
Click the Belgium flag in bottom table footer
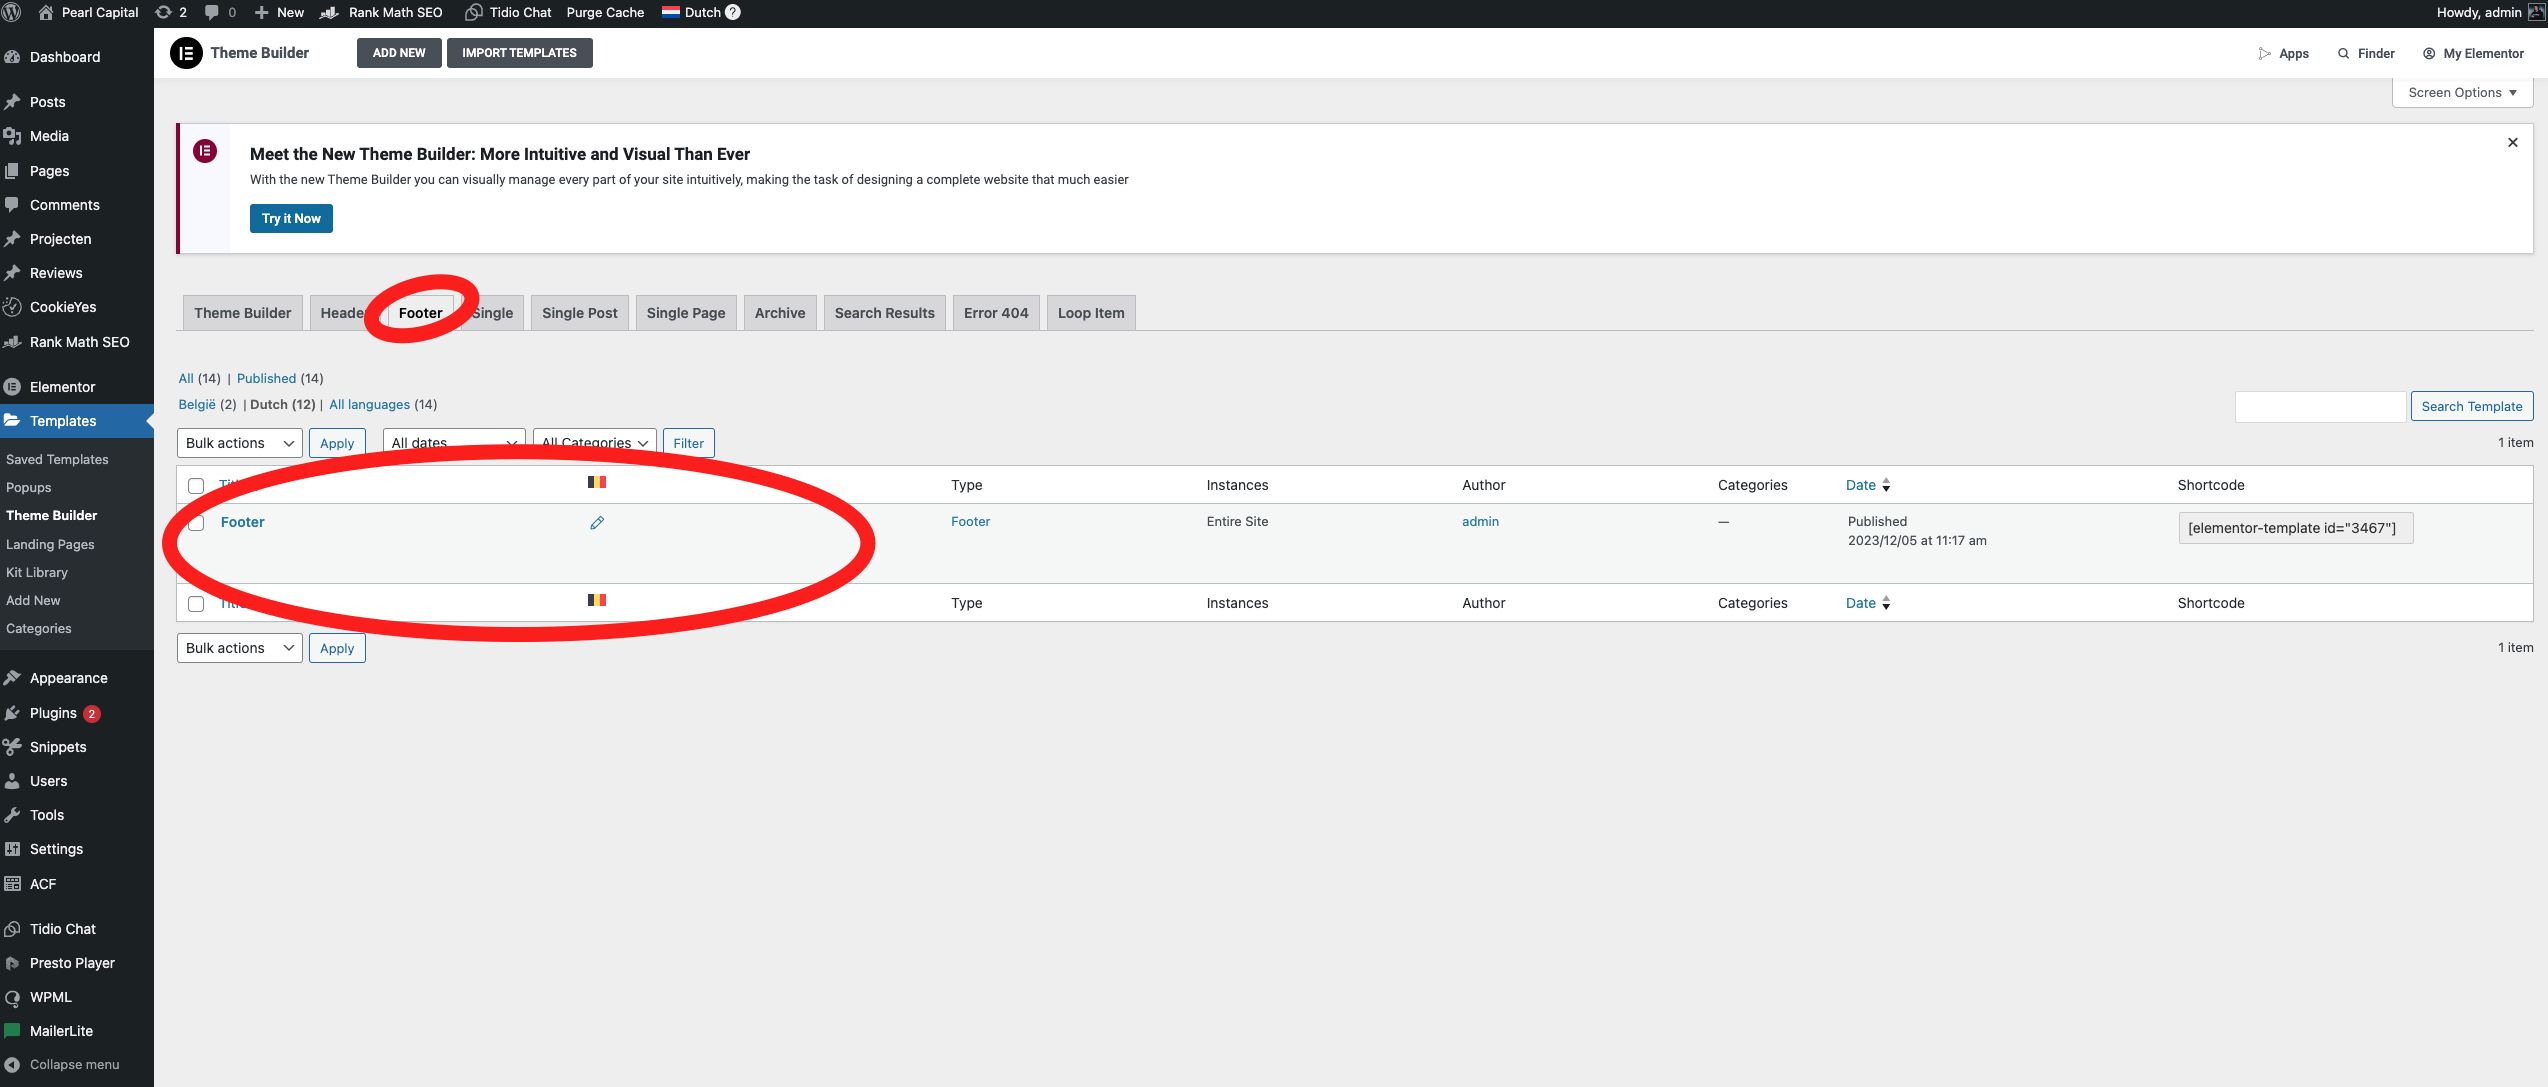(x=597, y=600)
